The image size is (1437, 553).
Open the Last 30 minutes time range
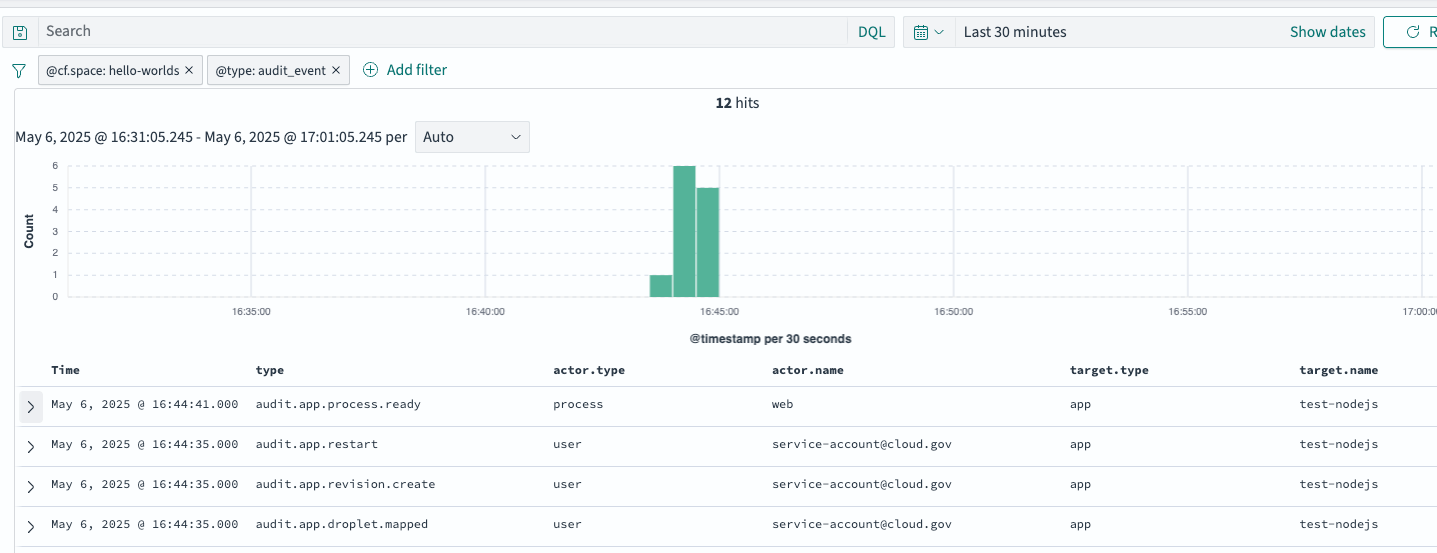pos(1015,32)
